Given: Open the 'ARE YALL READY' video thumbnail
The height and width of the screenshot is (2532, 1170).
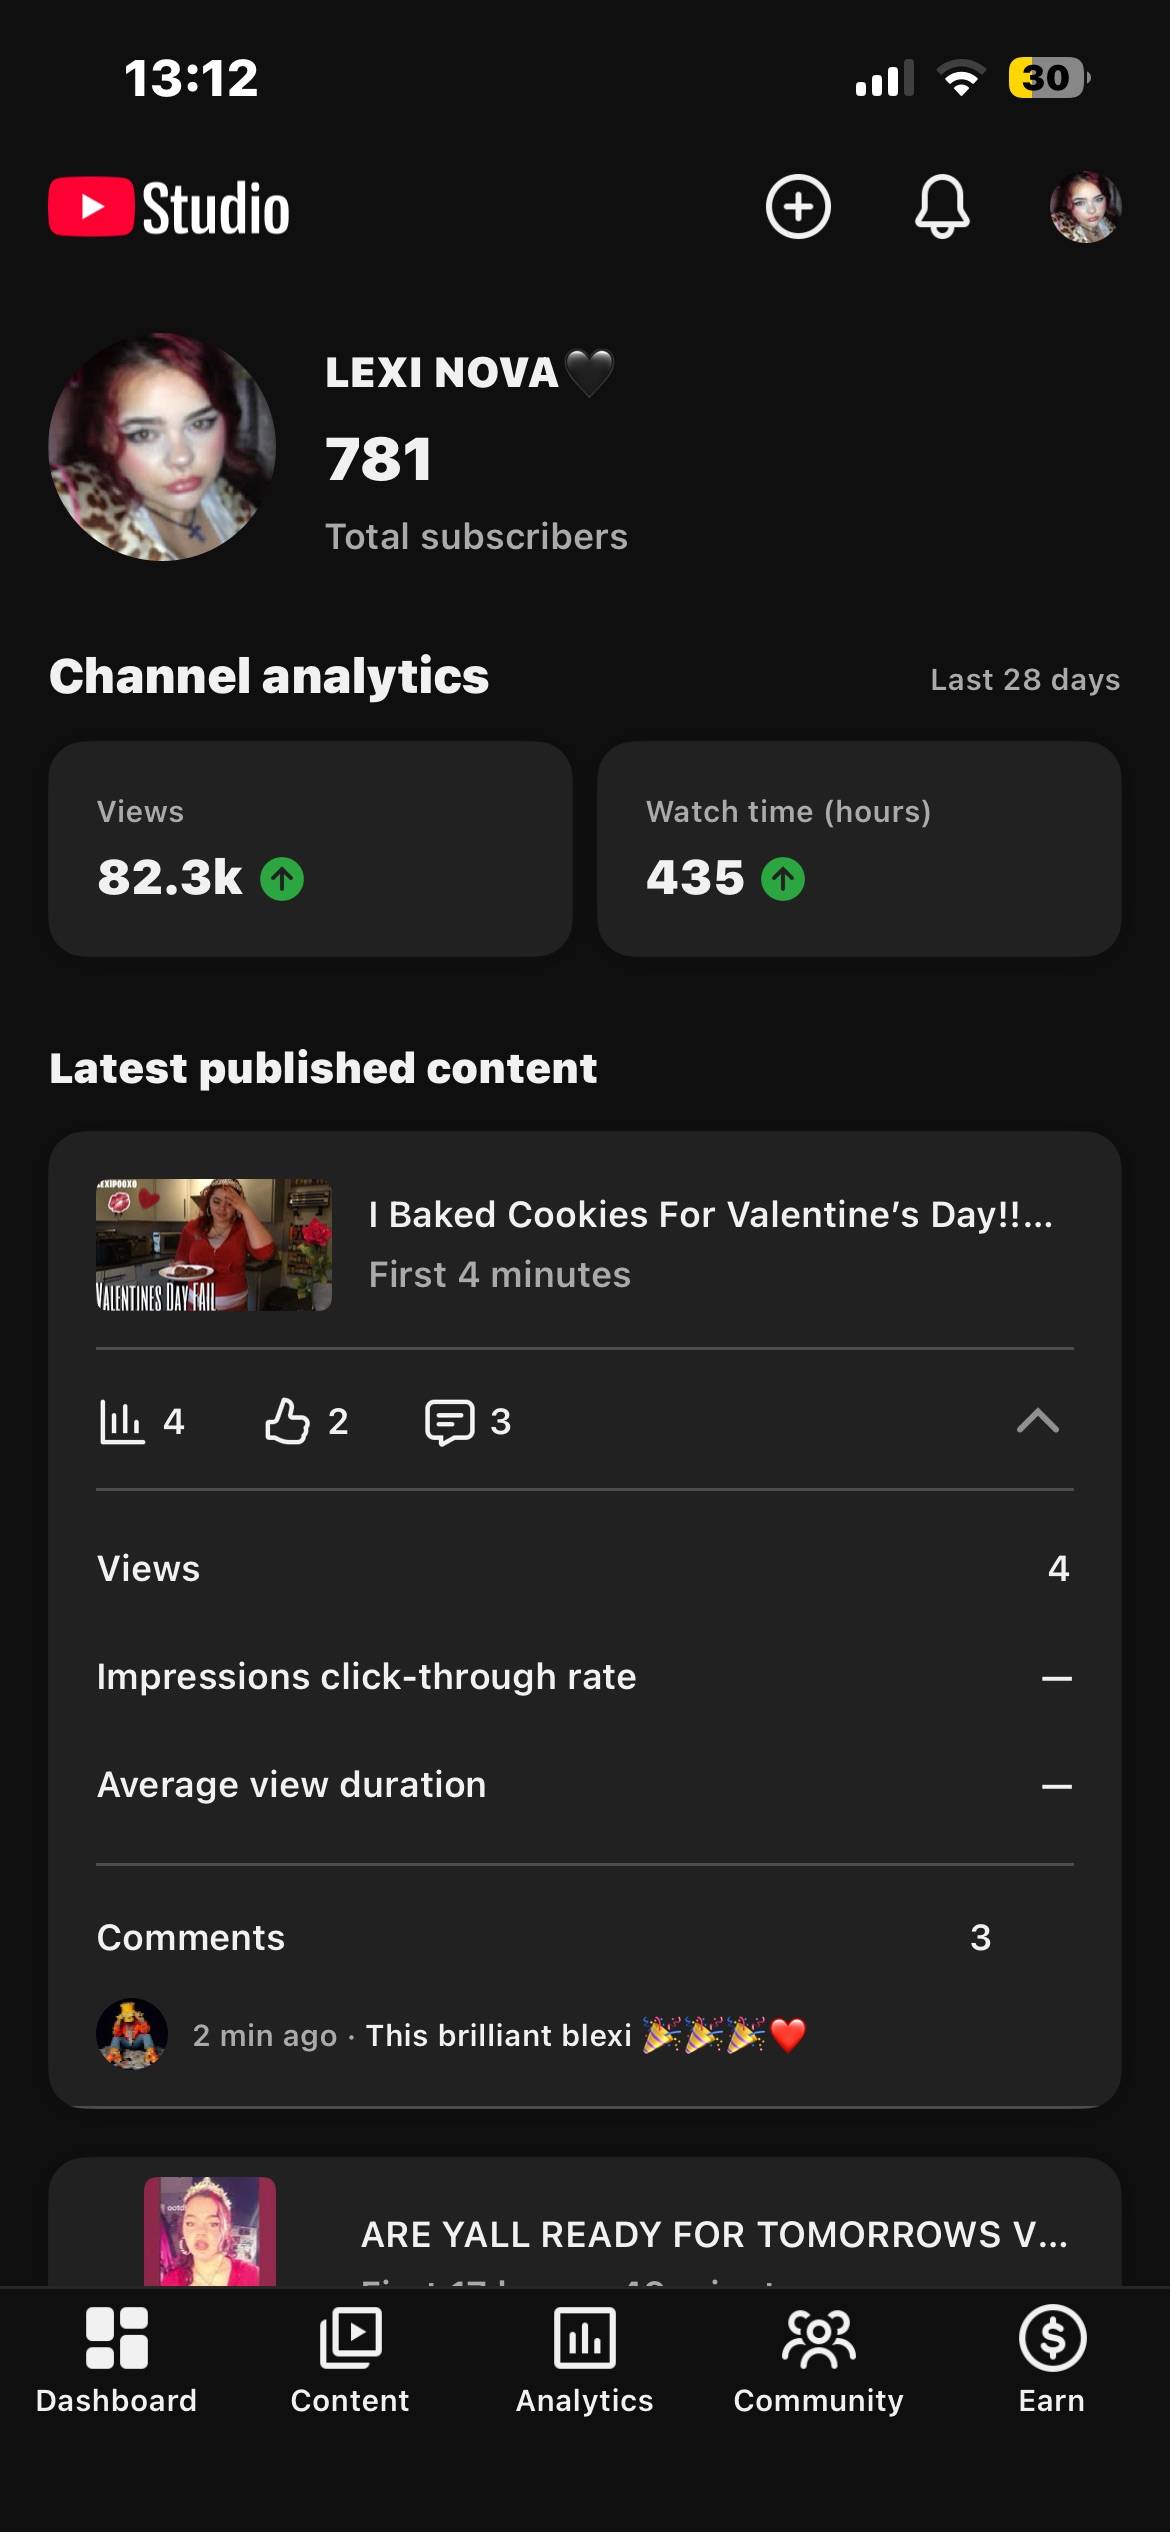Looking at the screenshot, I should pyautogui.click(x=210, y=2231).
